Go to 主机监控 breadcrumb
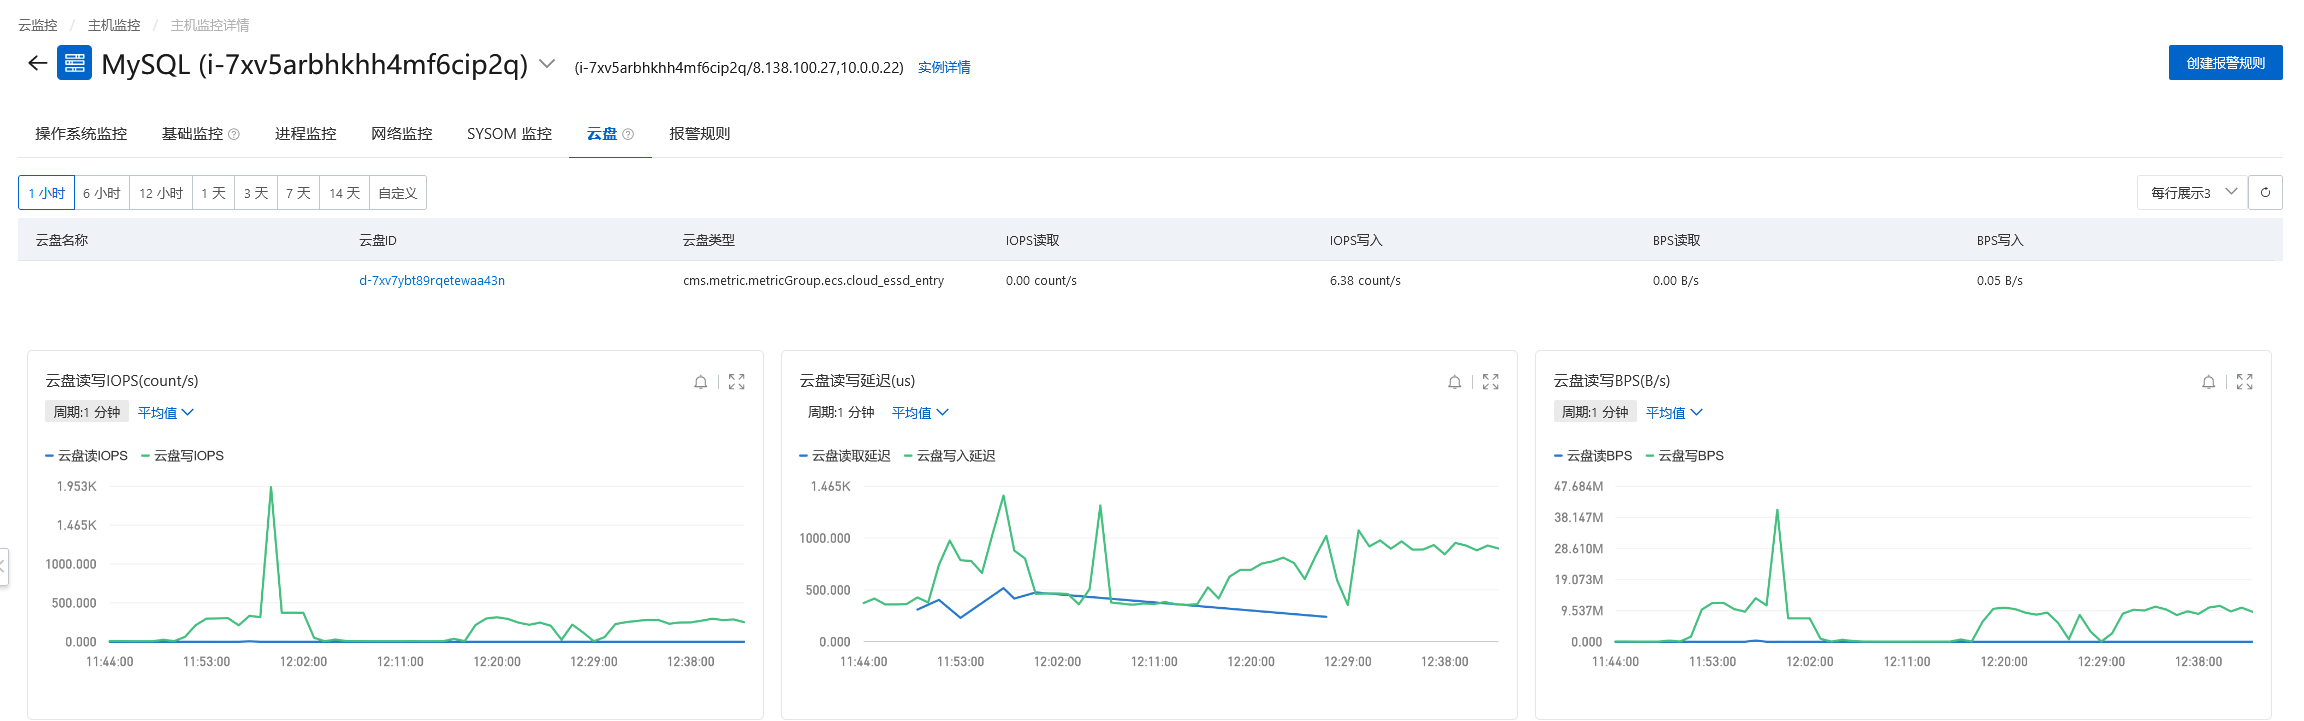The height and width of the screenshot is (721, 2304). [x=114, y=25]
